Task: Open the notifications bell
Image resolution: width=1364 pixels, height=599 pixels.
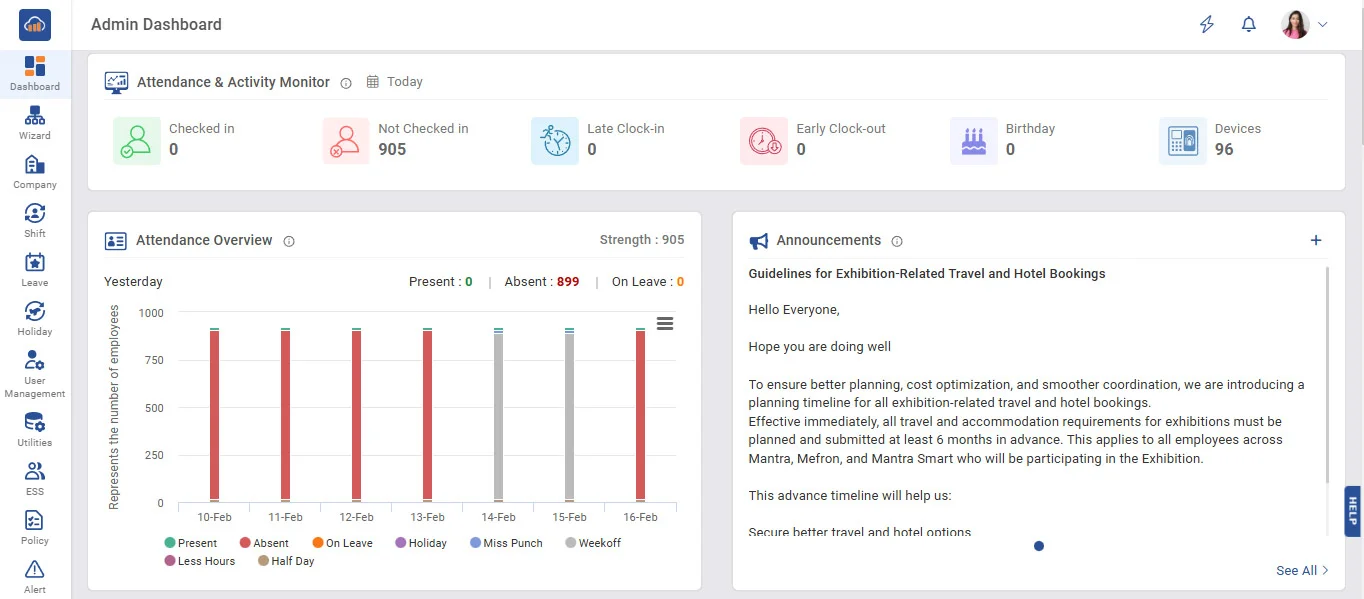Action: (1248, 25)
